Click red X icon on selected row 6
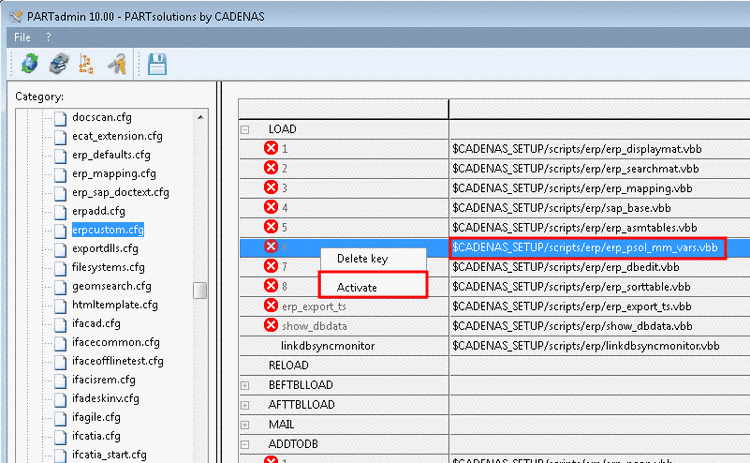750x463 pixels. (271, 246)
